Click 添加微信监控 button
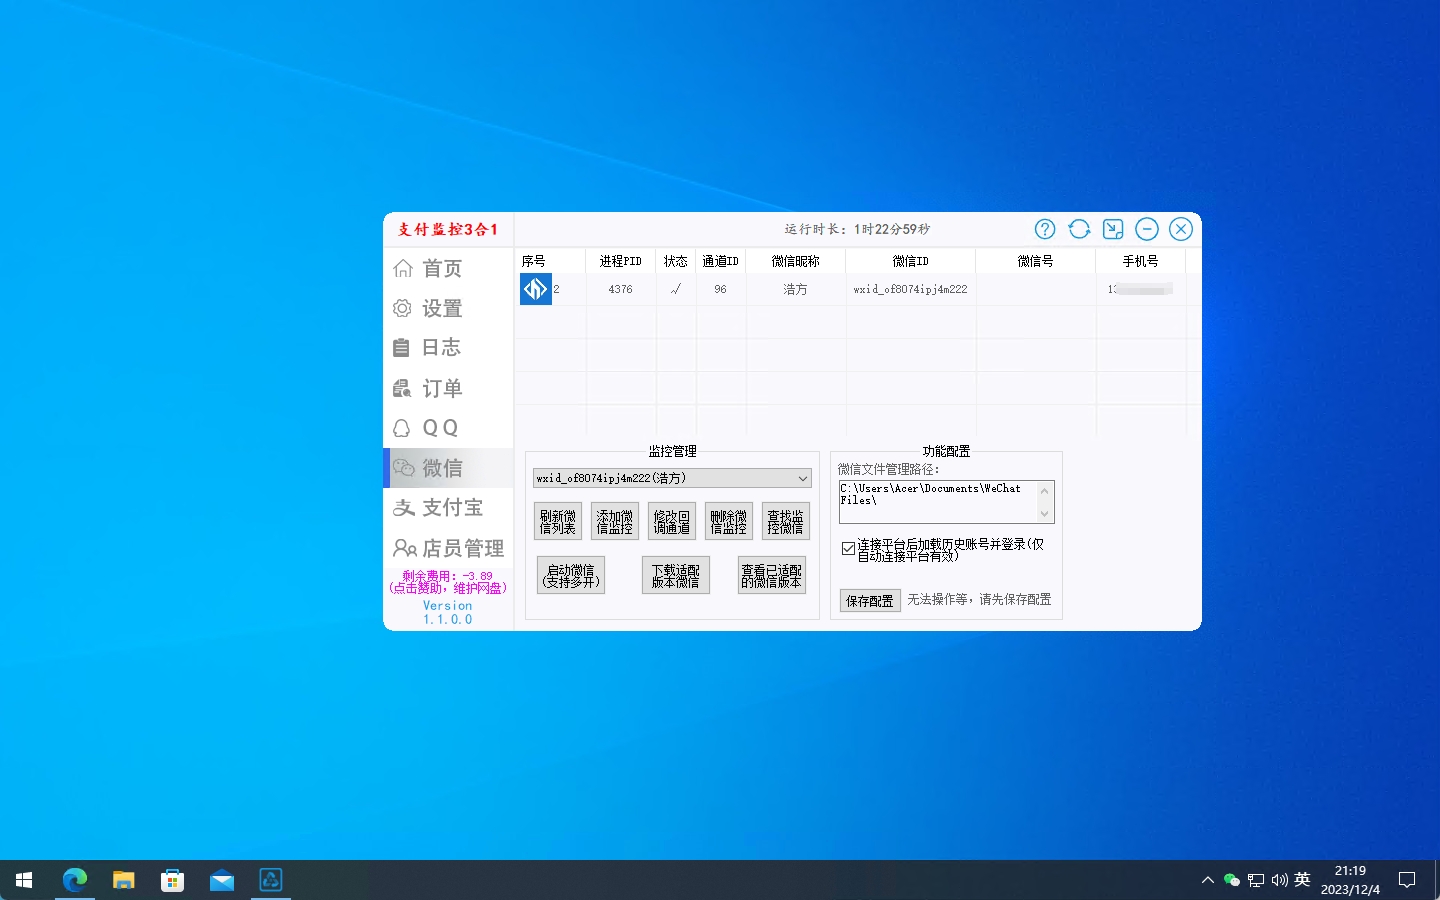This screenshot has height=900, width=1440. [615, 521]
